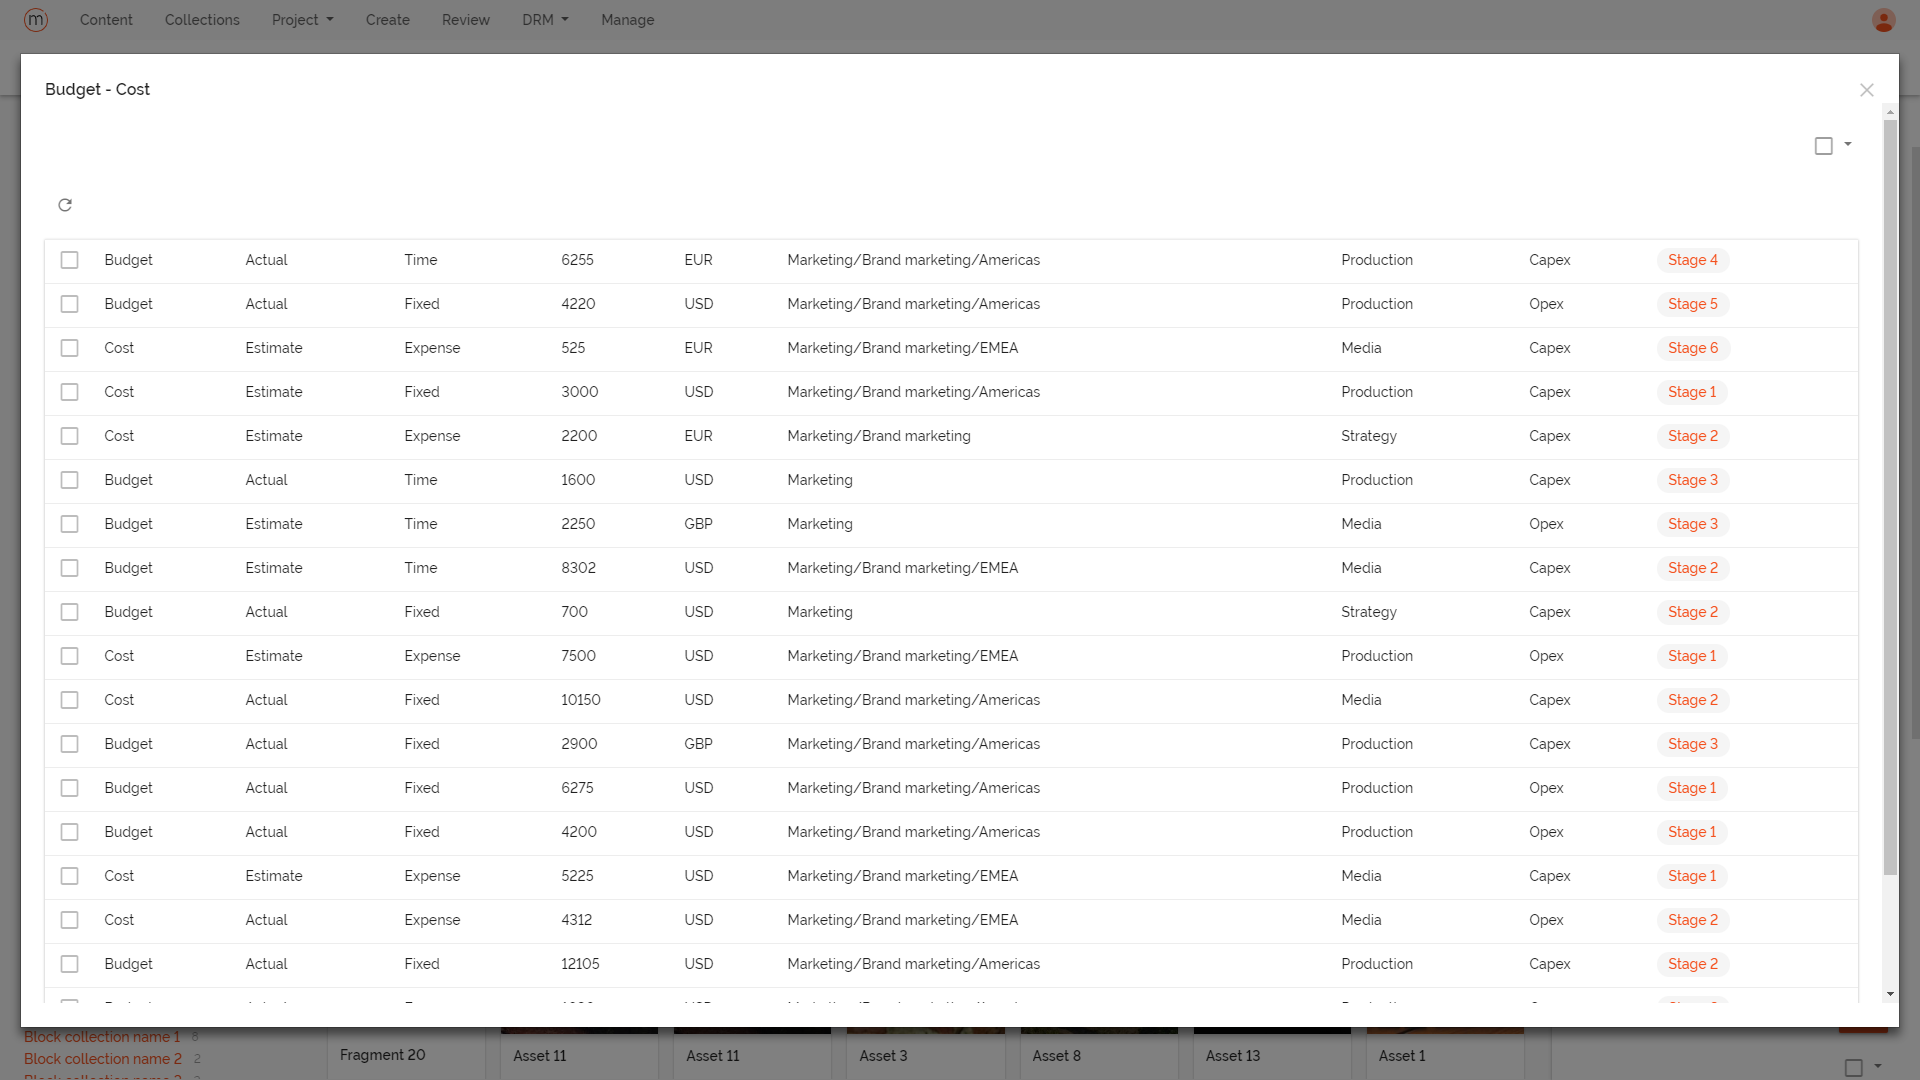Click Stage 2 tag in the 10150 row

pos(1693,700)
